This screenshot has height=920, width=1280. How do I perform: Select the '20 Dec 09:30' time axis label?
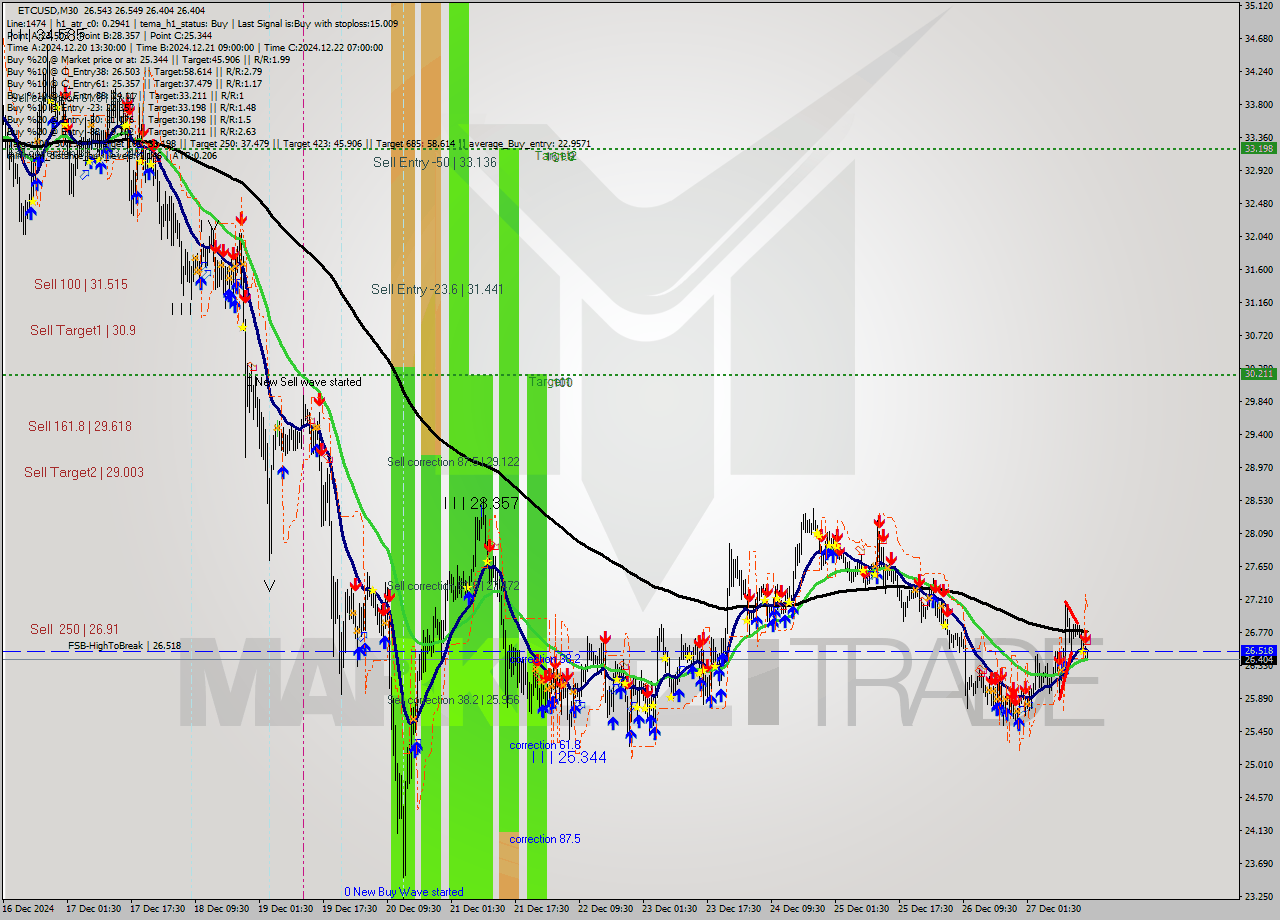coord(413,909)
